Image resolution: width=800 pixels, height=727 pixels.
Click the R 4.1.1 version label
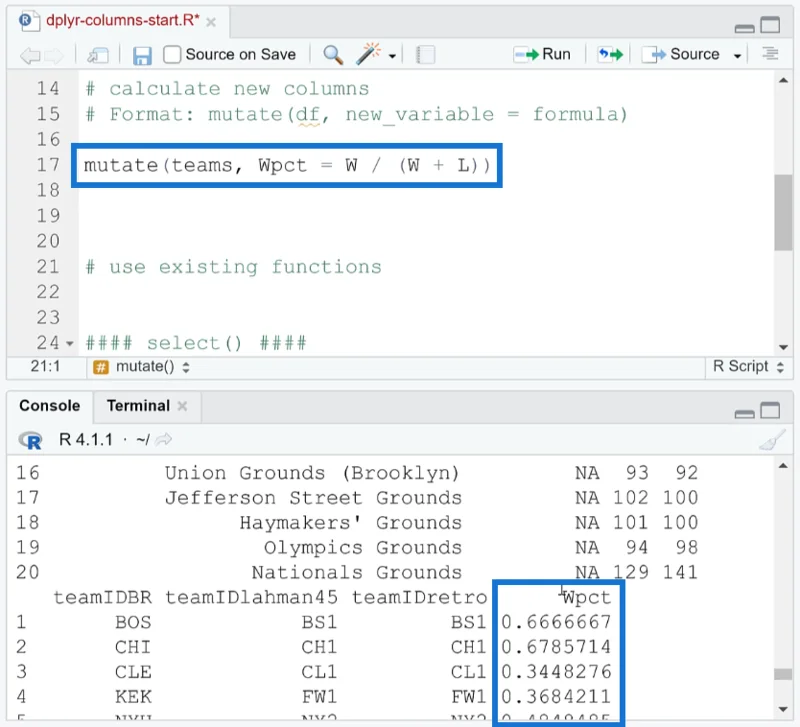click(x=86, y=439)
